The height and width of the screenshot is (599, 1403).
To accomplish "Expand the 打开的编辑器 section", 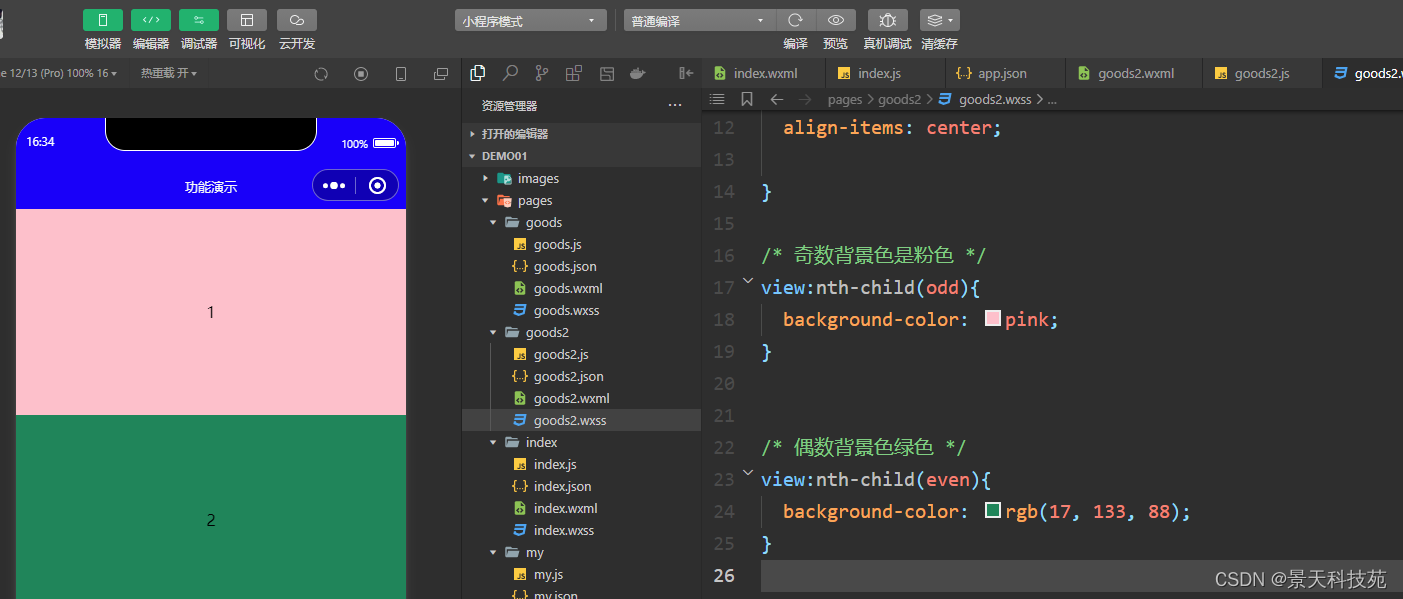I will (581, 133).
